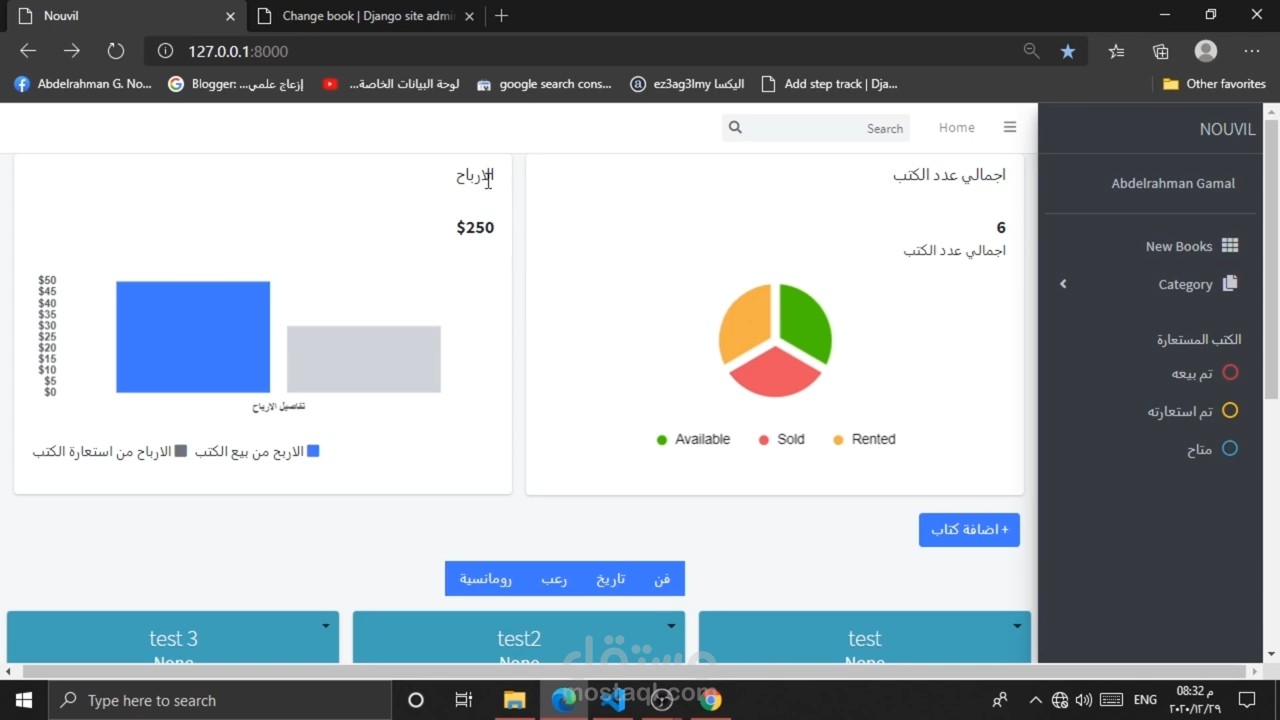Screen dimensions: 1280x720
Task: Click the address bar URL 127.0.0.1:8000
Action: click(x=238, y=51)
